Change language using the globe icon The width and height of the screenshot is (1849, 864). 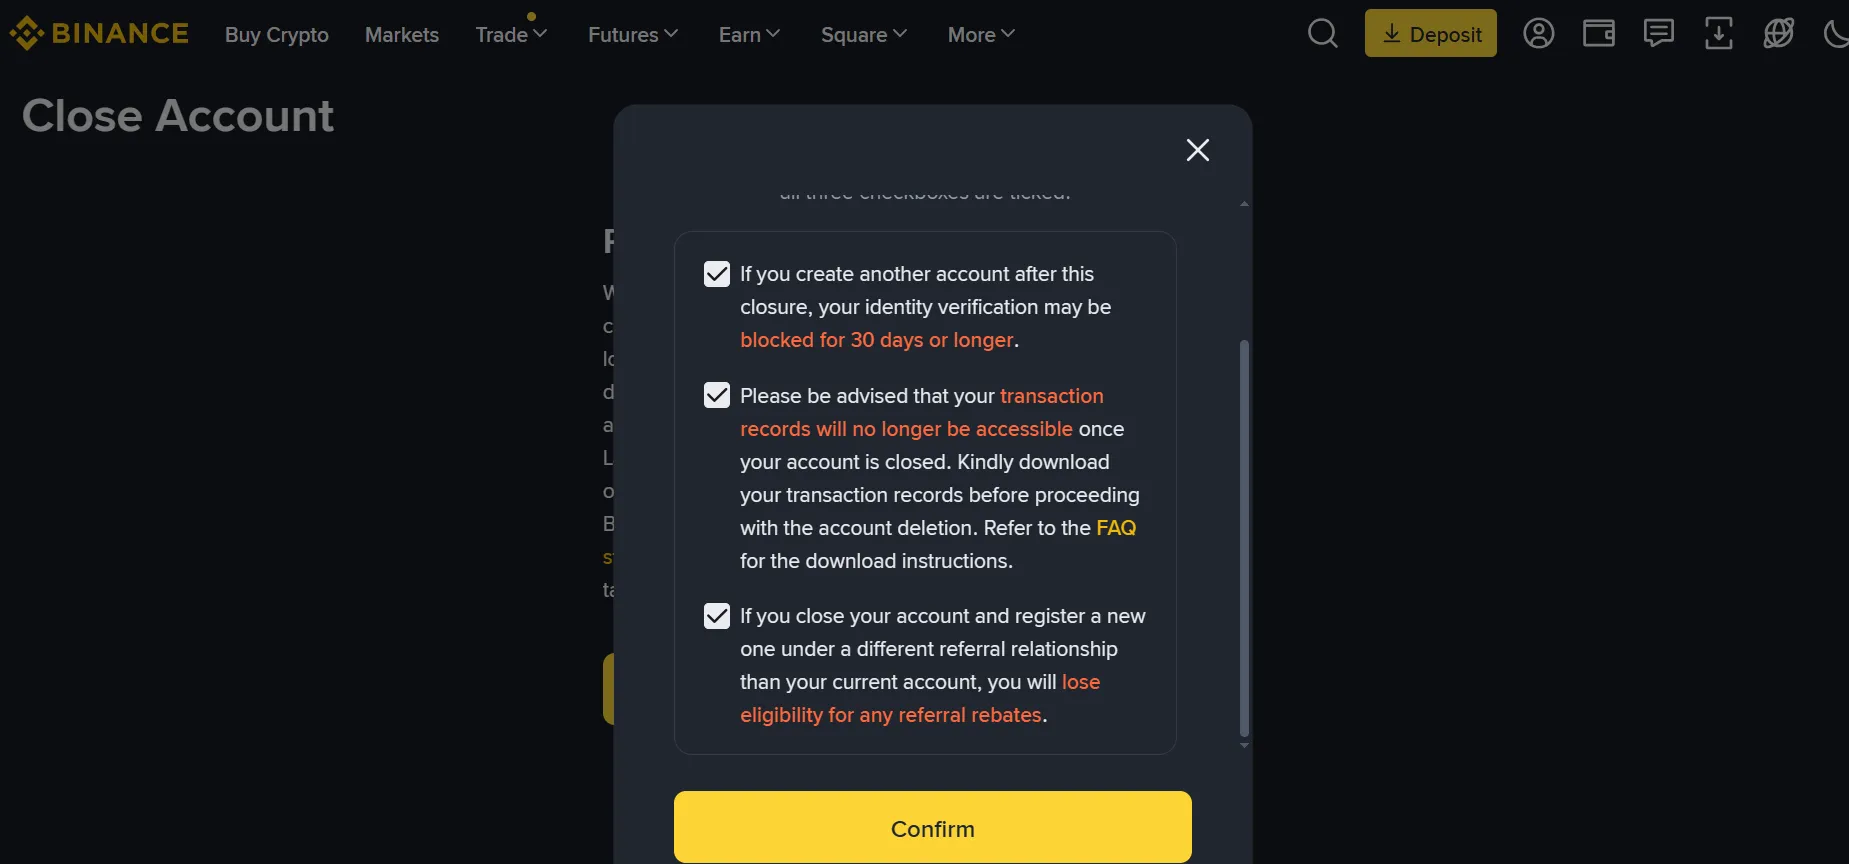pos(1780,33)
